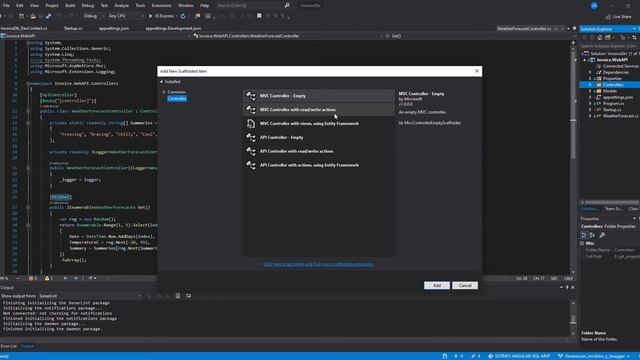Click Search Solution Explorer box
The width and height of the screenshot is (640, 360).
(x=610, y=46)
